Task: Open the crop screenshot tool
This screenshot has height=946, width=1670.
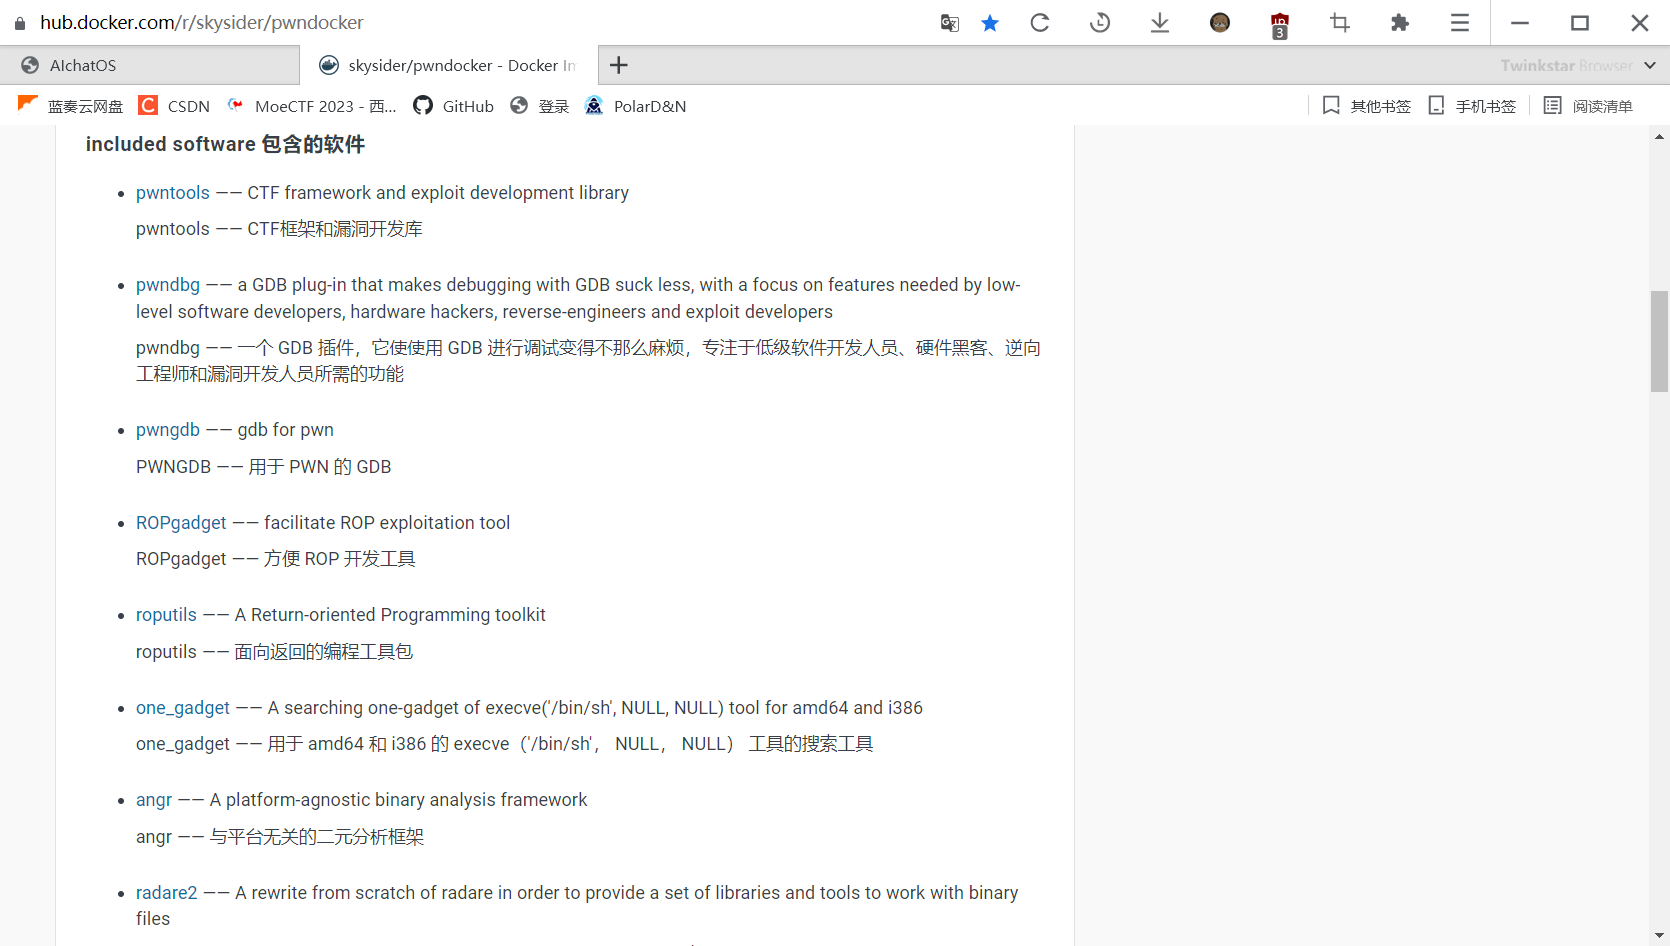Action: tap(1340, 23)
